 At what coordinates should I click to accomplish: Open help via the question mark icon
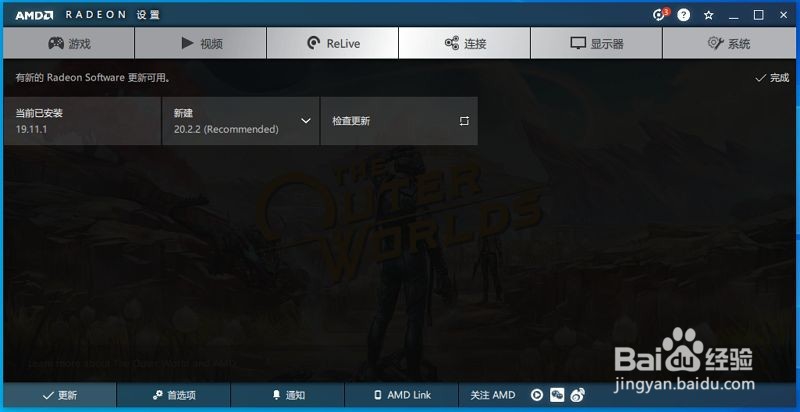click(x=684, y=15)
